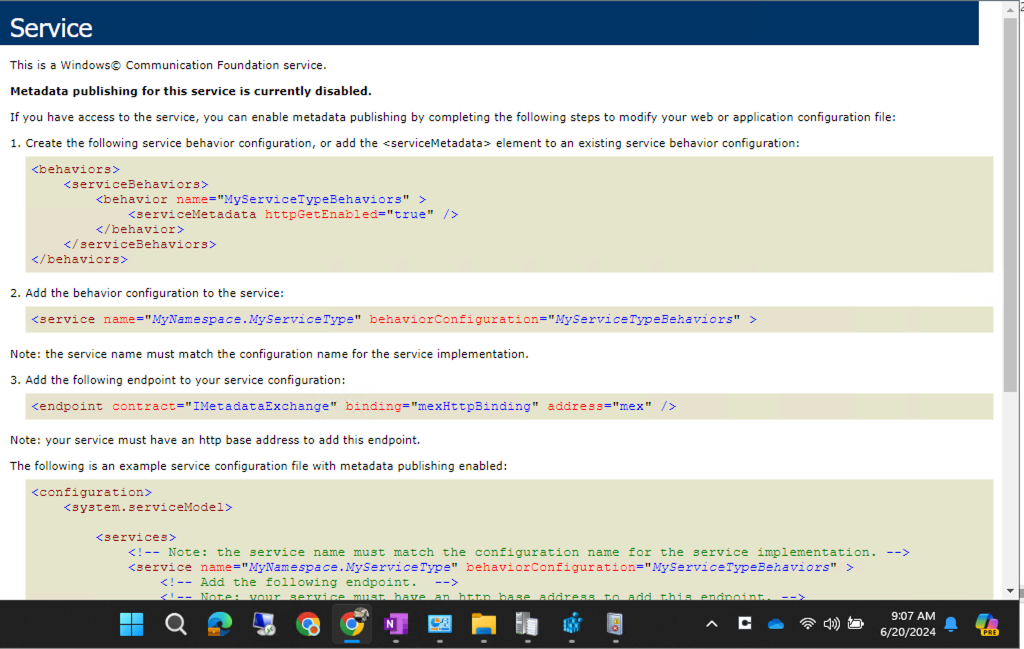
Task: Launch Copilot preview from the taskbar
Action: tap(987, 624)
